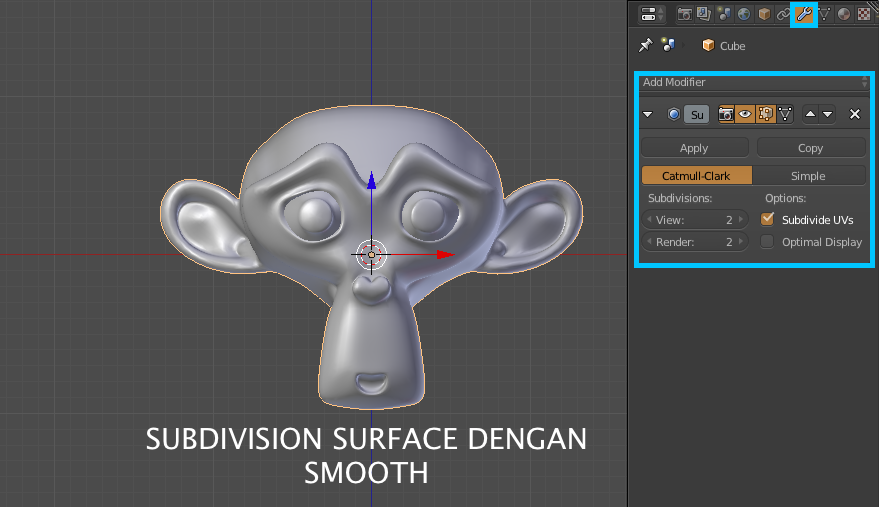Toggle modifier viewport eye visibility
The image size is (879, 507).
[x=745, y=114]
